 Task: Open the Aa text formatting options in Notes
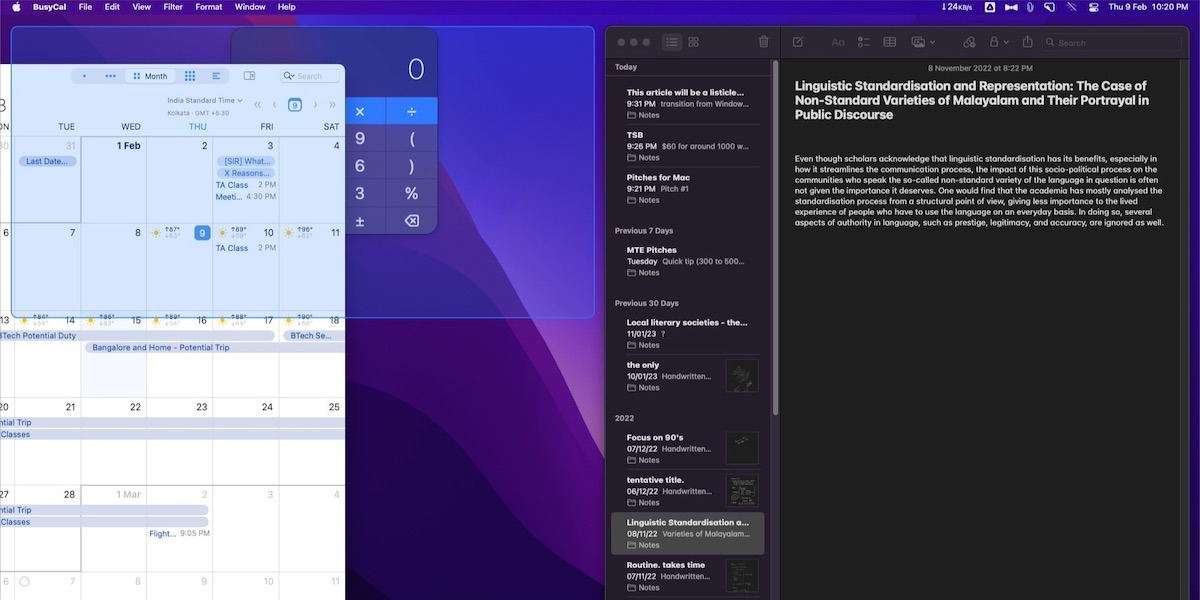tap(838, 42)
